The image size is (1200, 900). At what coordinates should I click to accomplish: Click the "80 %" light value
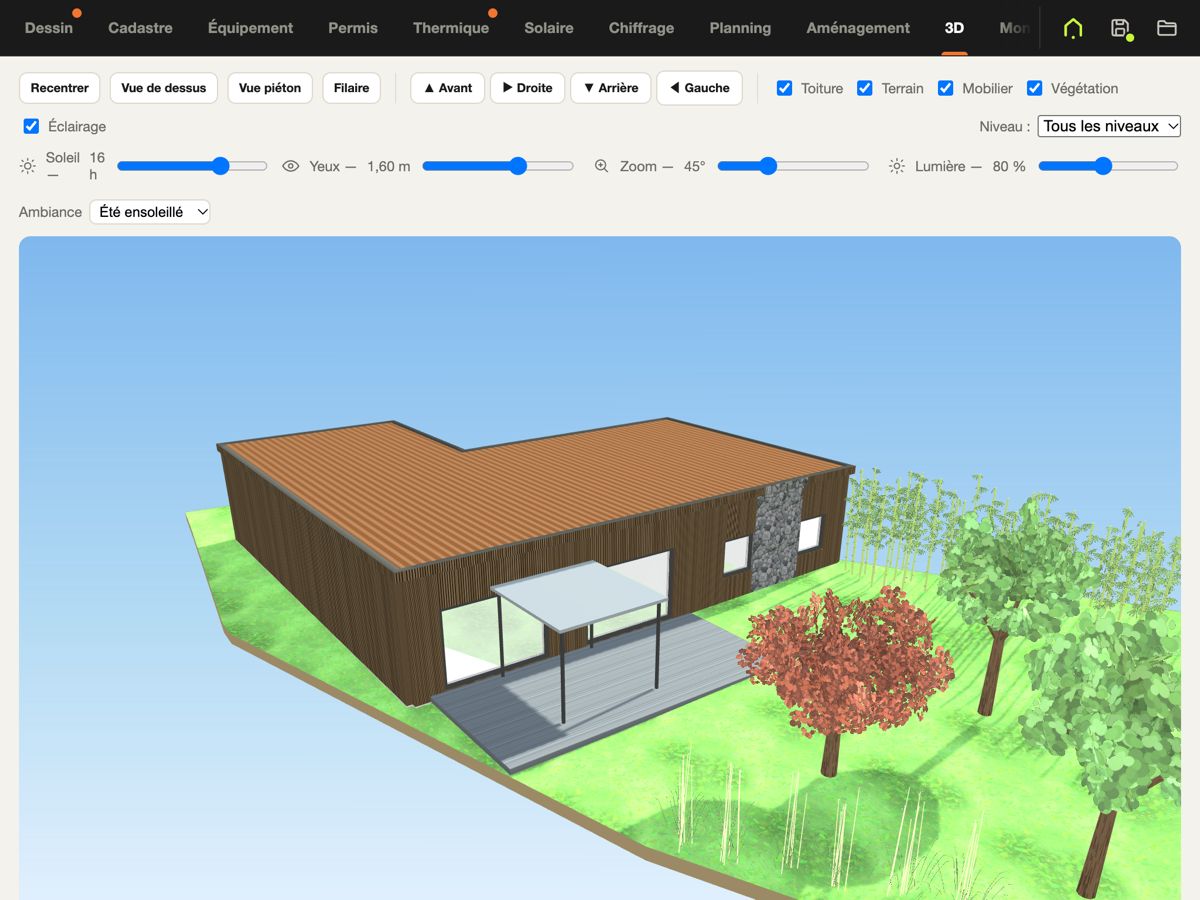1009,166
